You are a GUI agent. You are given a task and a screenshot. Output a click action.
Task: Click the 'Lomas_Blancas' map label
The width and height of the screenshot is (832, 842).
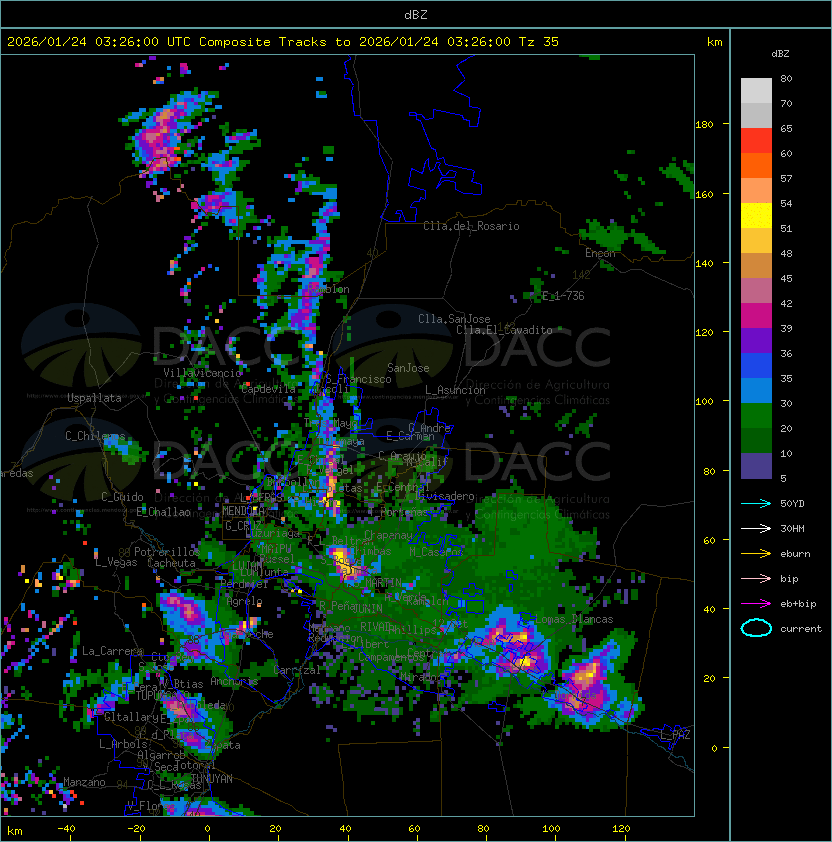click(x=574, y=619)
